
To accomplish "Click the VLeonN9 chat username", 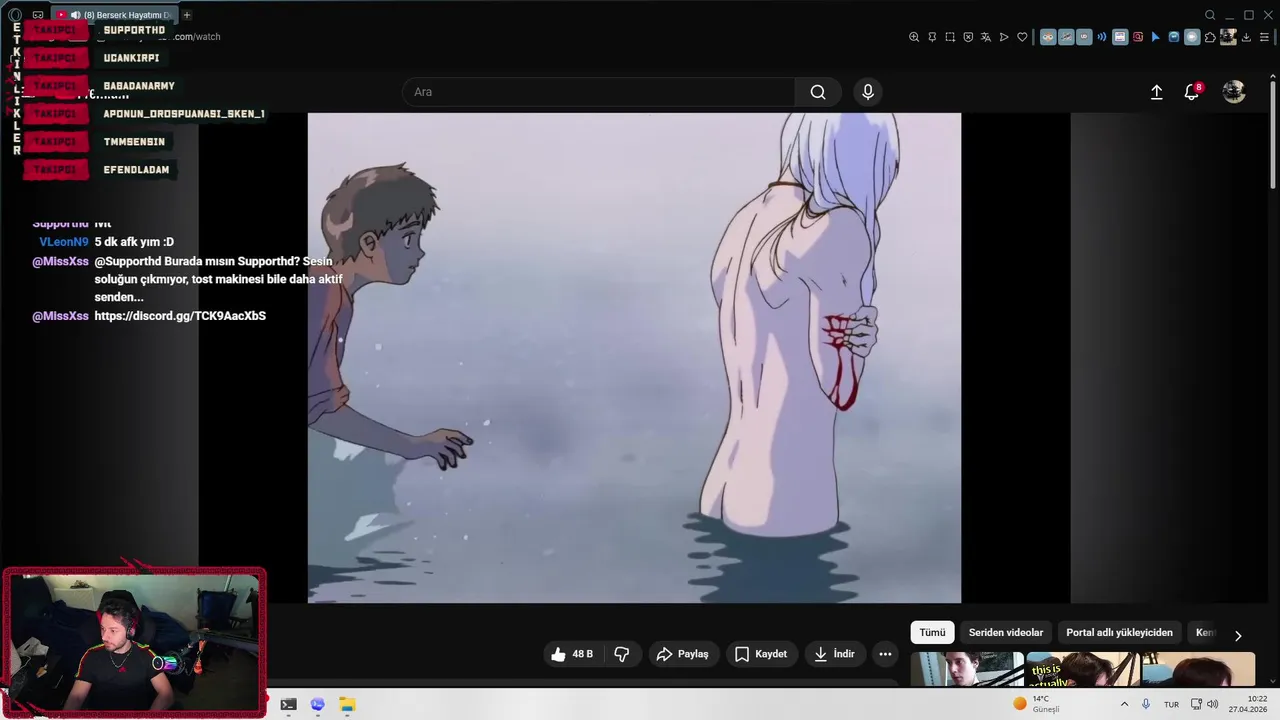I will (64, 242).
